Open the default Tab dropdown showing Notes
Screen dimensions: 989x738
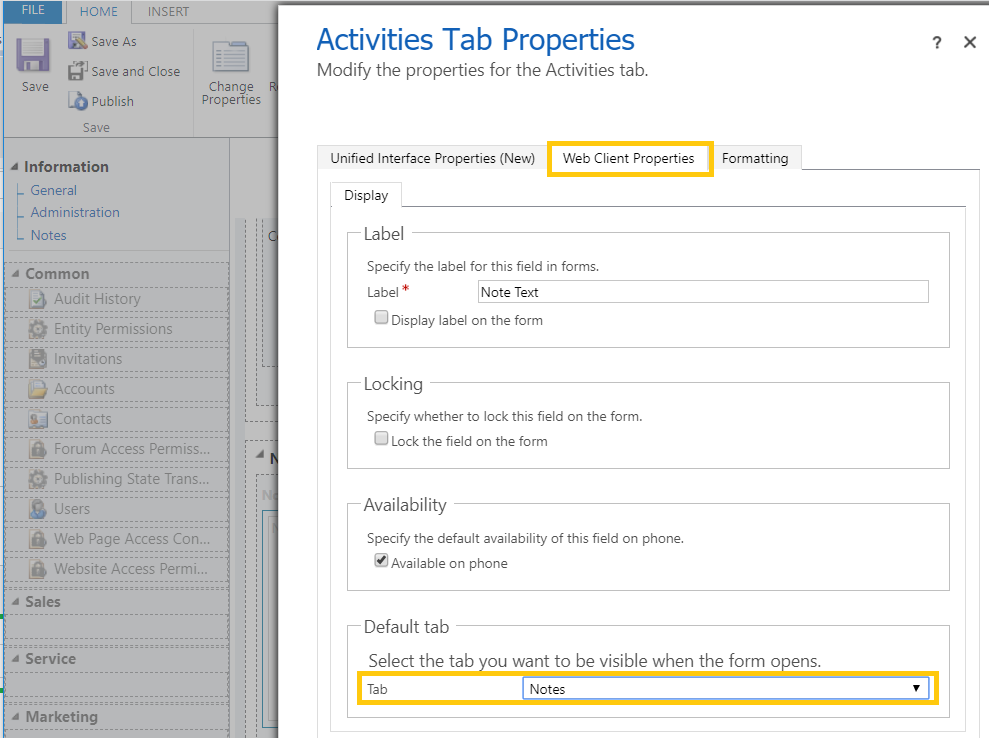tap(915, 688)
